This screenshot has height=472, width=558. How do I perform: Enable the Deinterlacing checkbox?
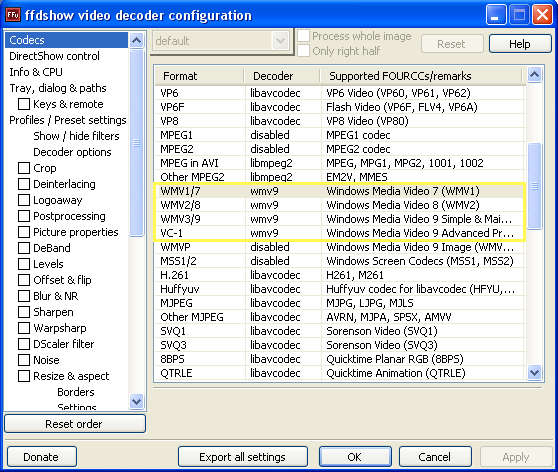pyautogui.click(x=24, y=184)
